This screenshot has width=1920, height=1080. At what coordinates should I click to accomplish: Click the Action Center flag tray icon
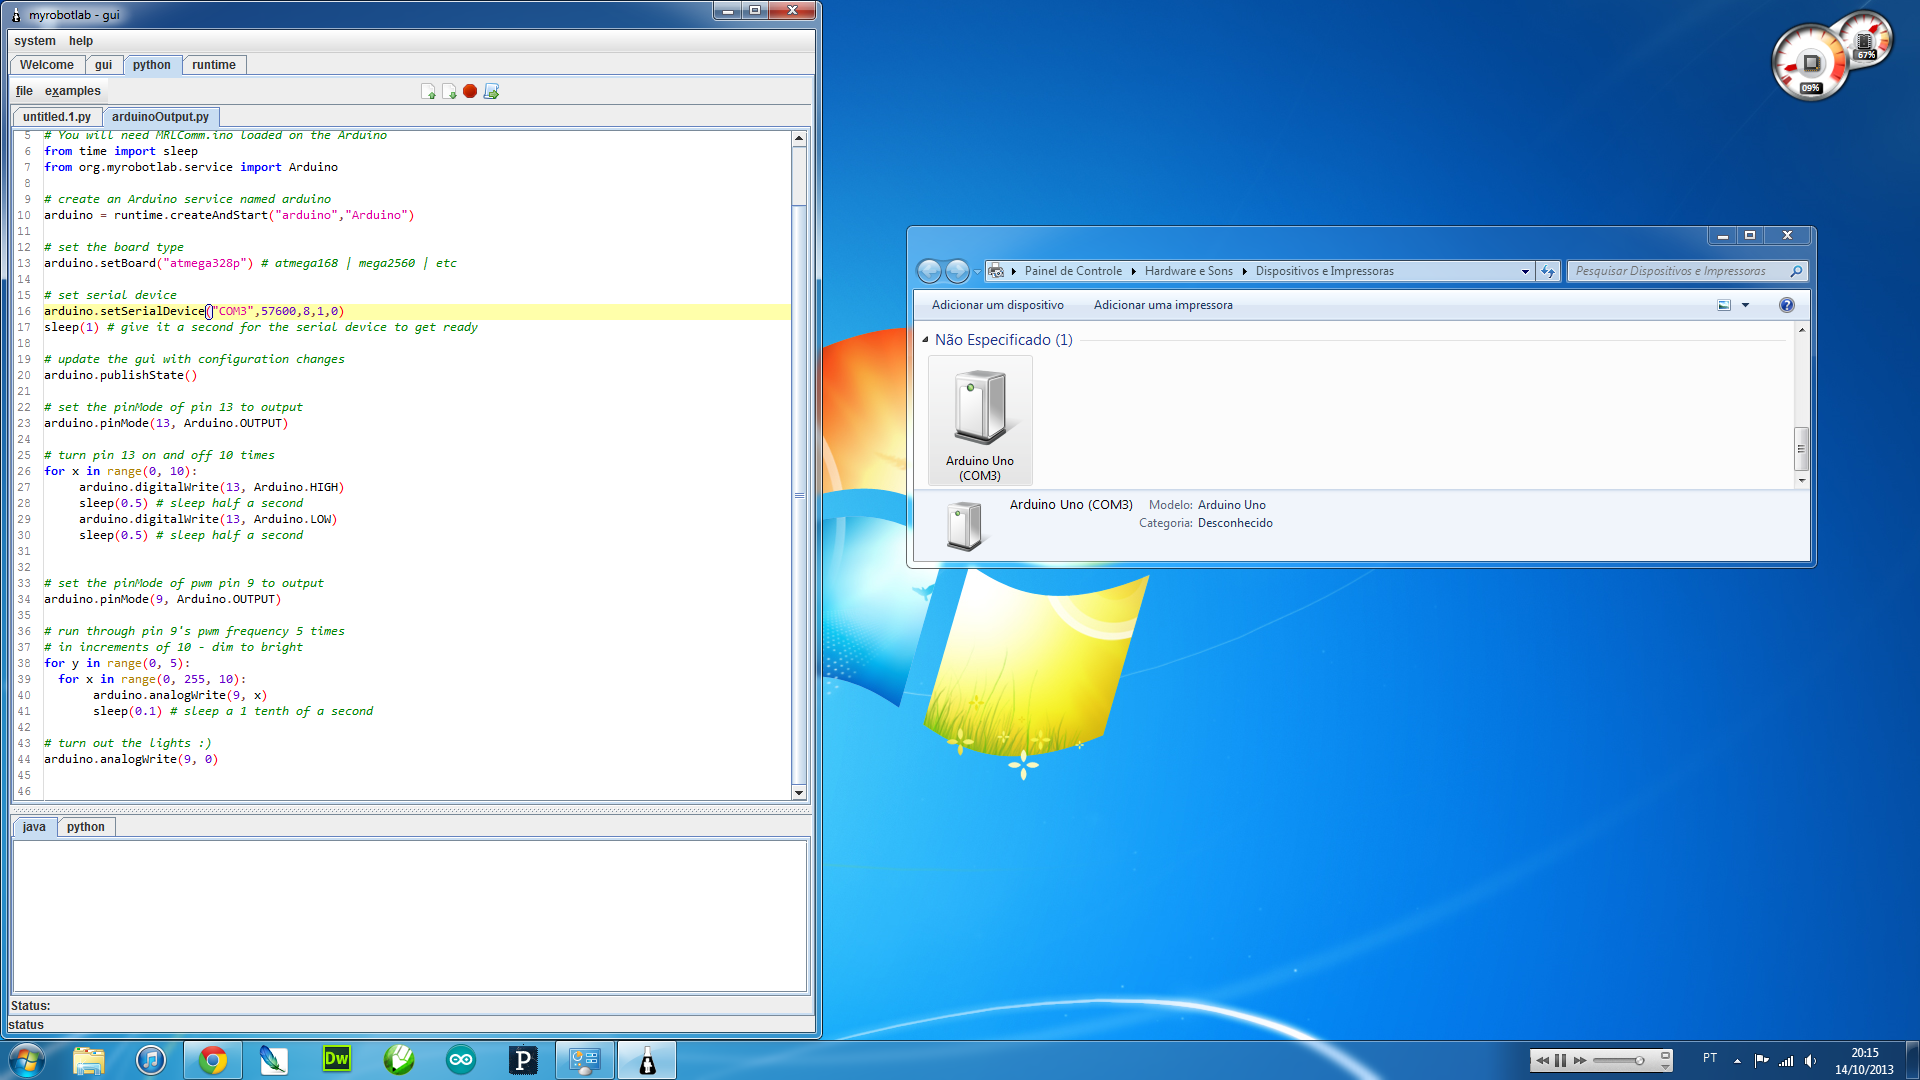(1761, 1060)
